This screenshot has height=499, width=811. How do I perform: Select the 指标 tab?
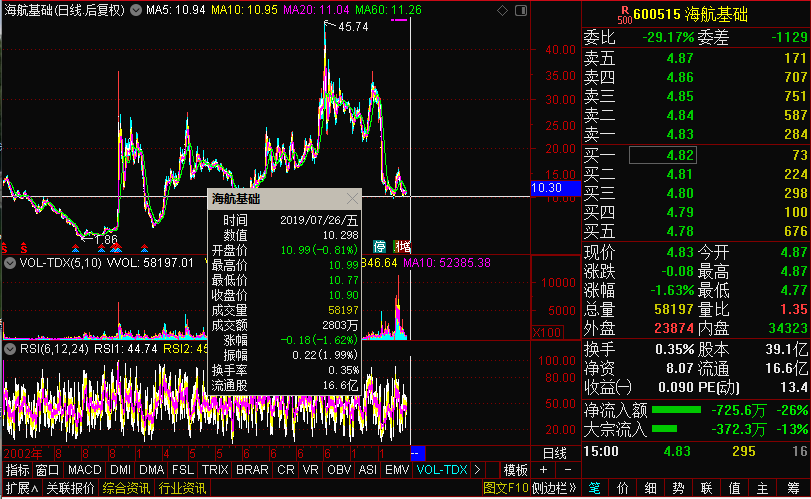[18, 470]
